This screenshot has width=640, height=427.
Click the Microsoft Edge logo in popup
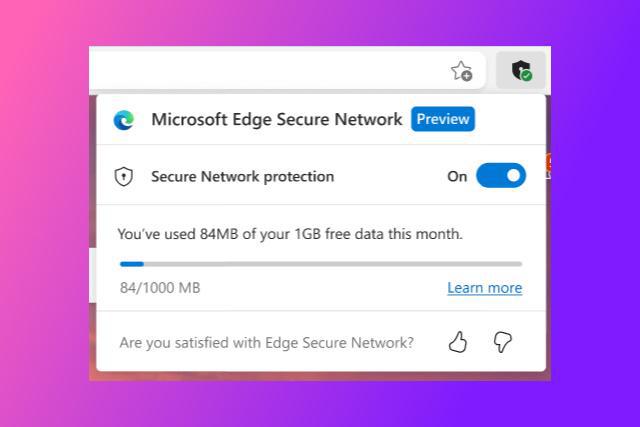(124, 120)
